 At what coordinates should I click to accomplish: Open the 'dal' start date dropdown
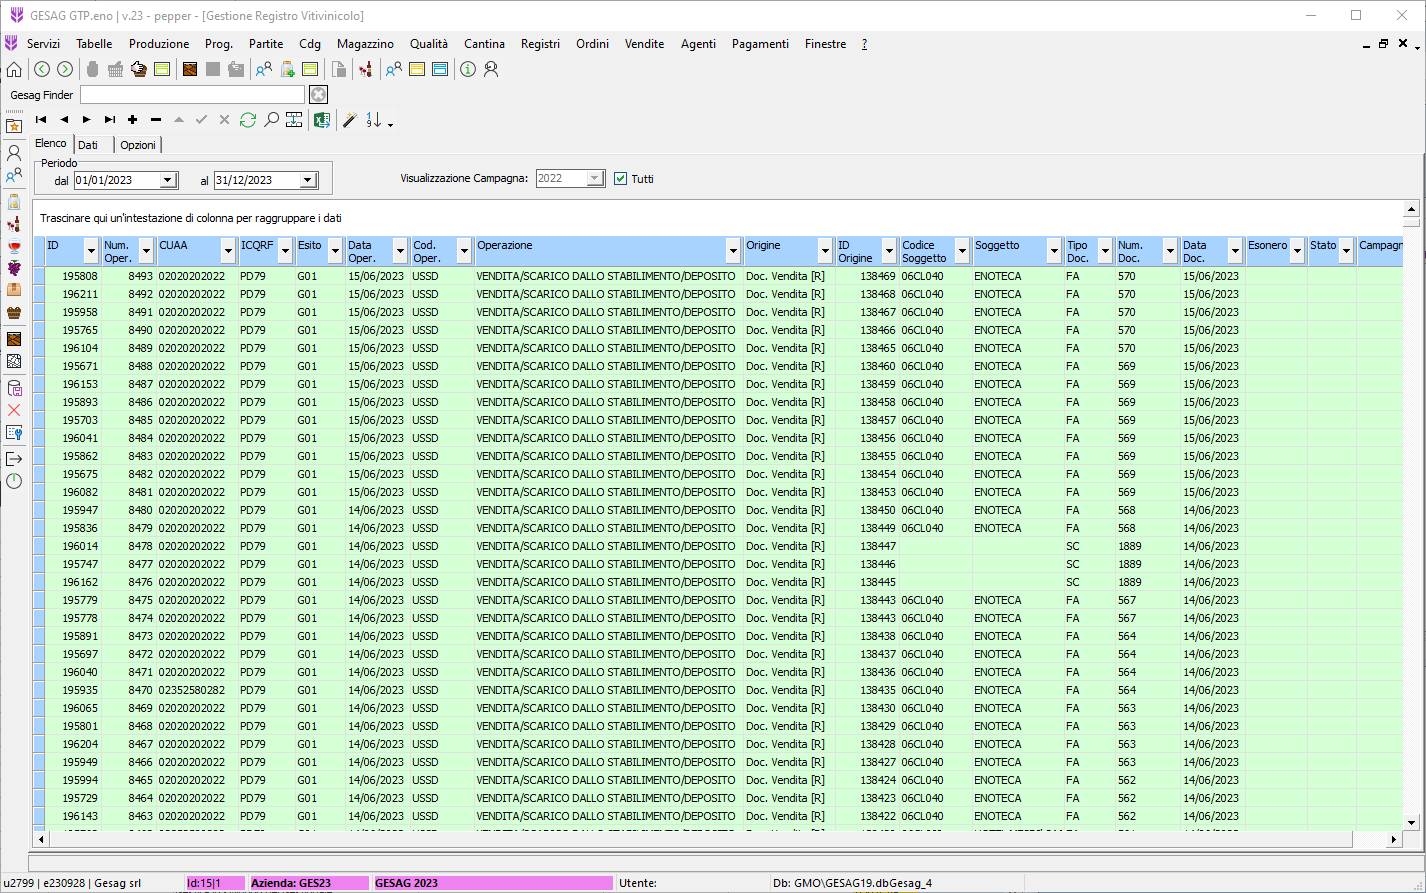168,180
